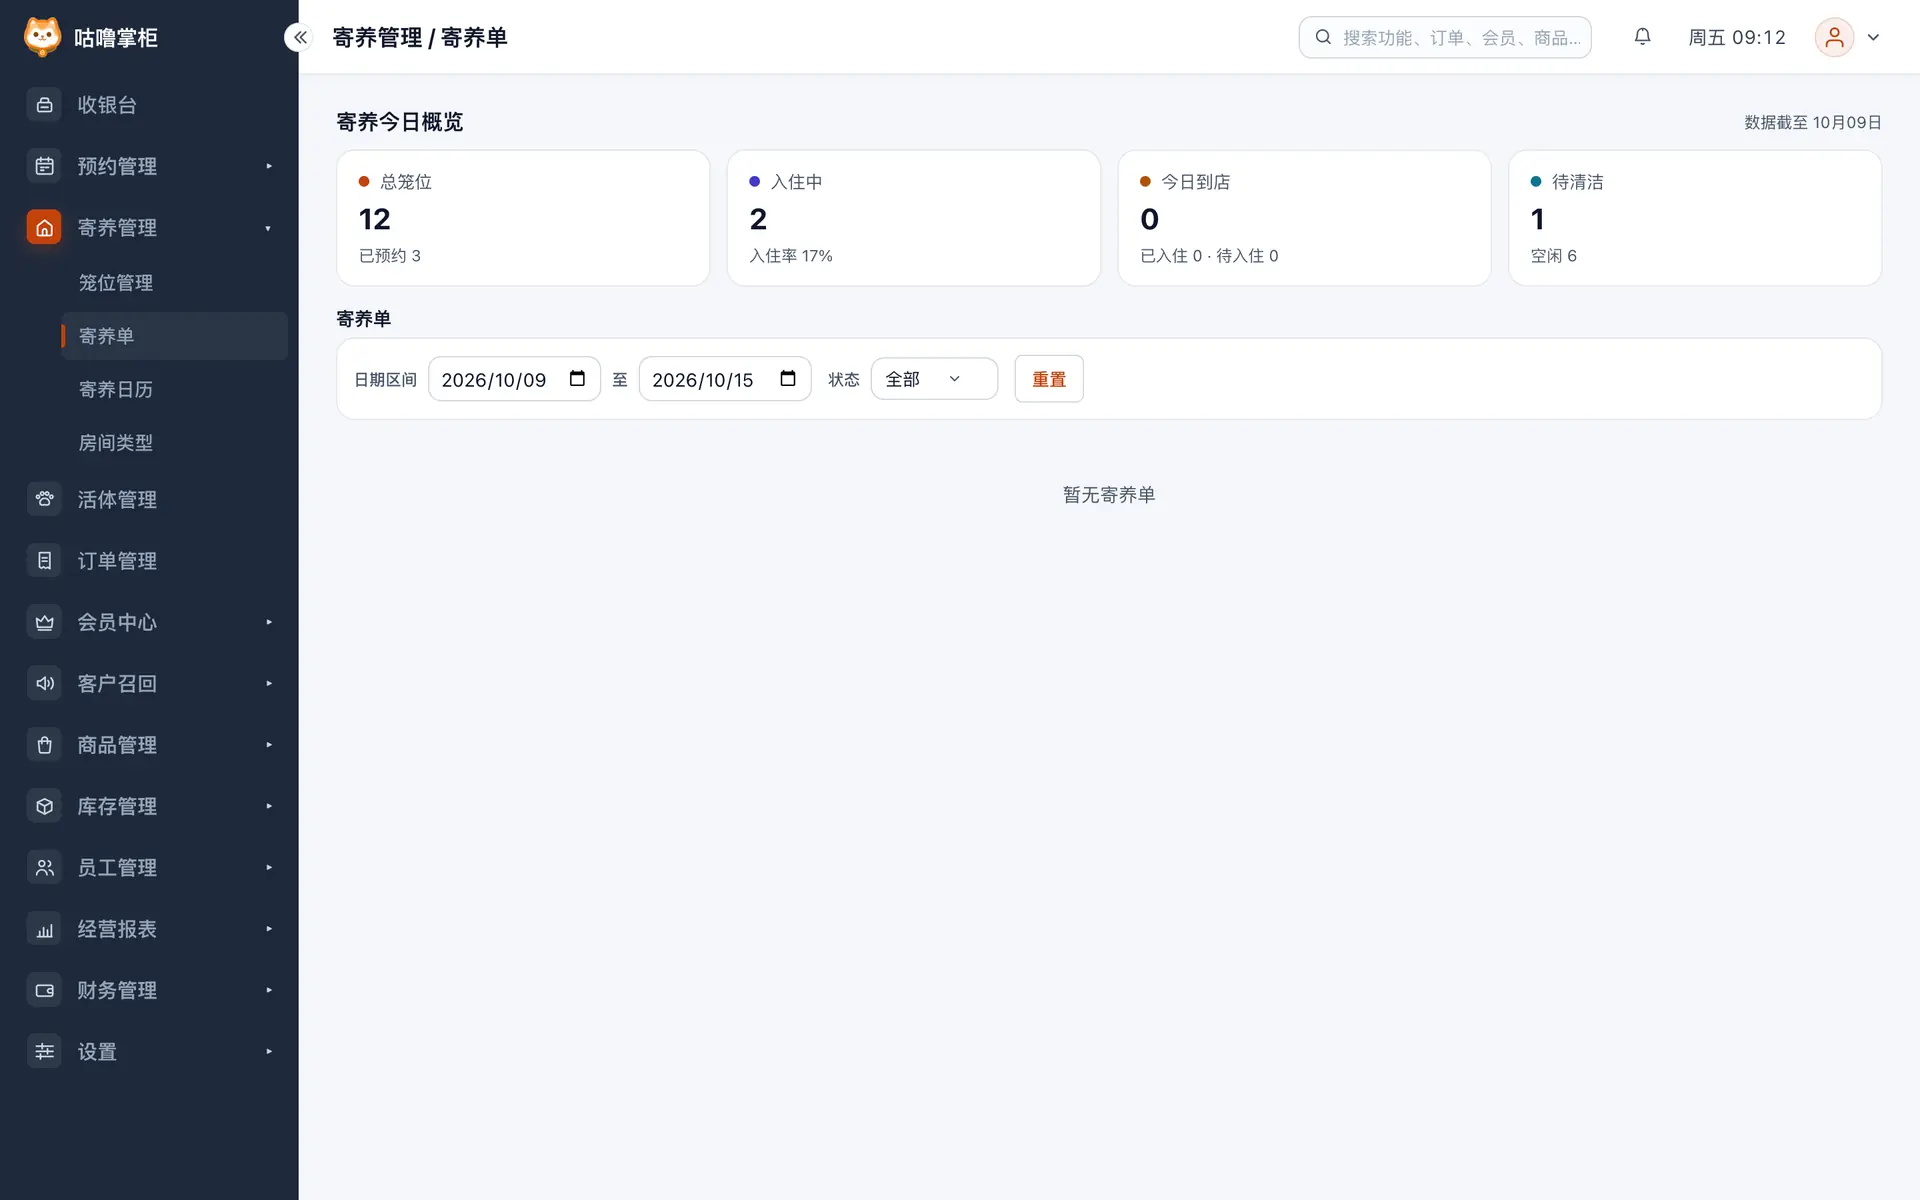The height and width of the screenshot is (1200, 1920).
Task: Click the end date field 2026/10/15
Action: 725,379
